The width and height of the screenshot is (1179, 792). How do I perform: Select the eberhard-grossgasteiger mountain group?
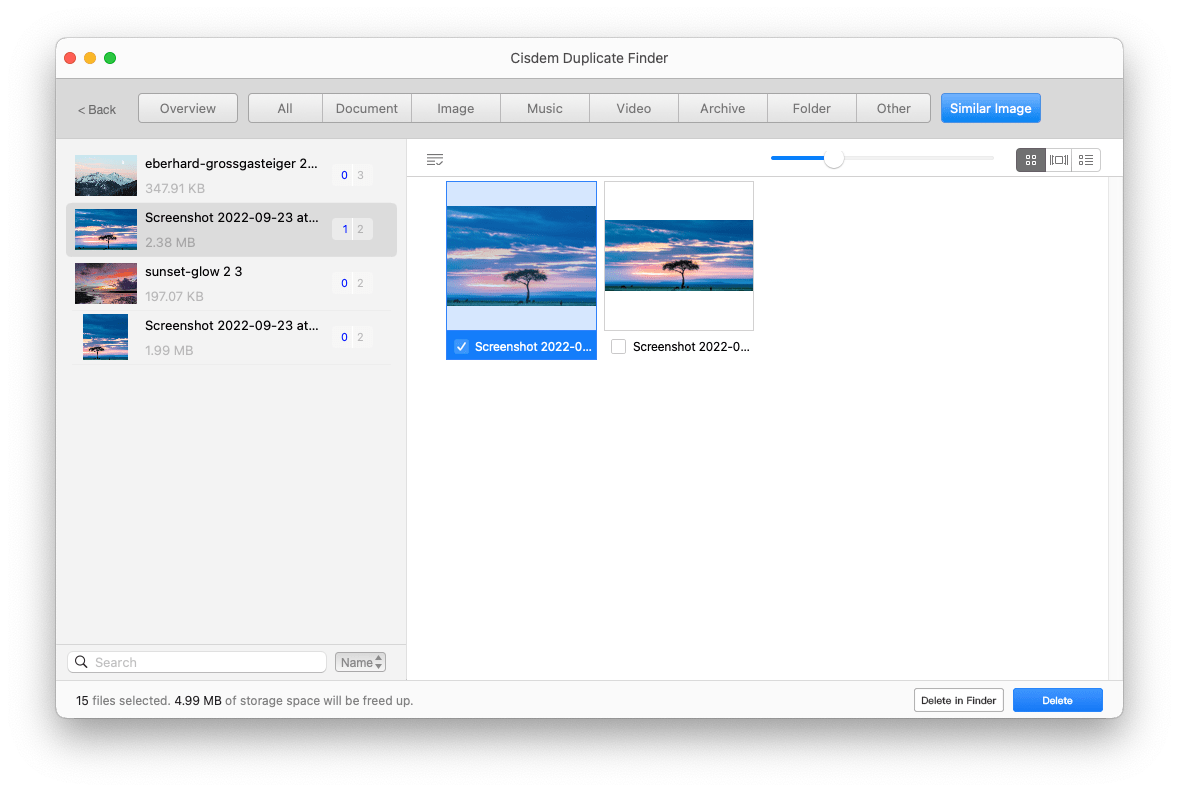pos(231,175)
